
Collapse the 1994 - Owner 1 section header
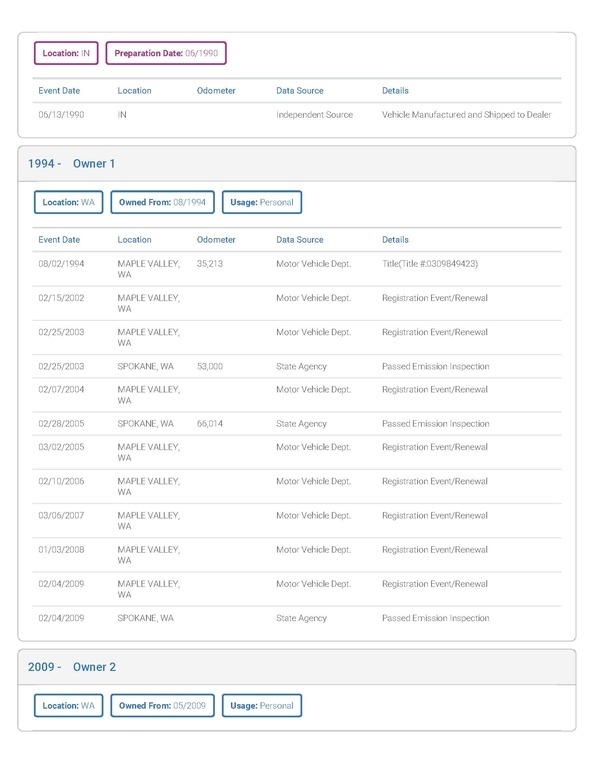tap(297, 164)
